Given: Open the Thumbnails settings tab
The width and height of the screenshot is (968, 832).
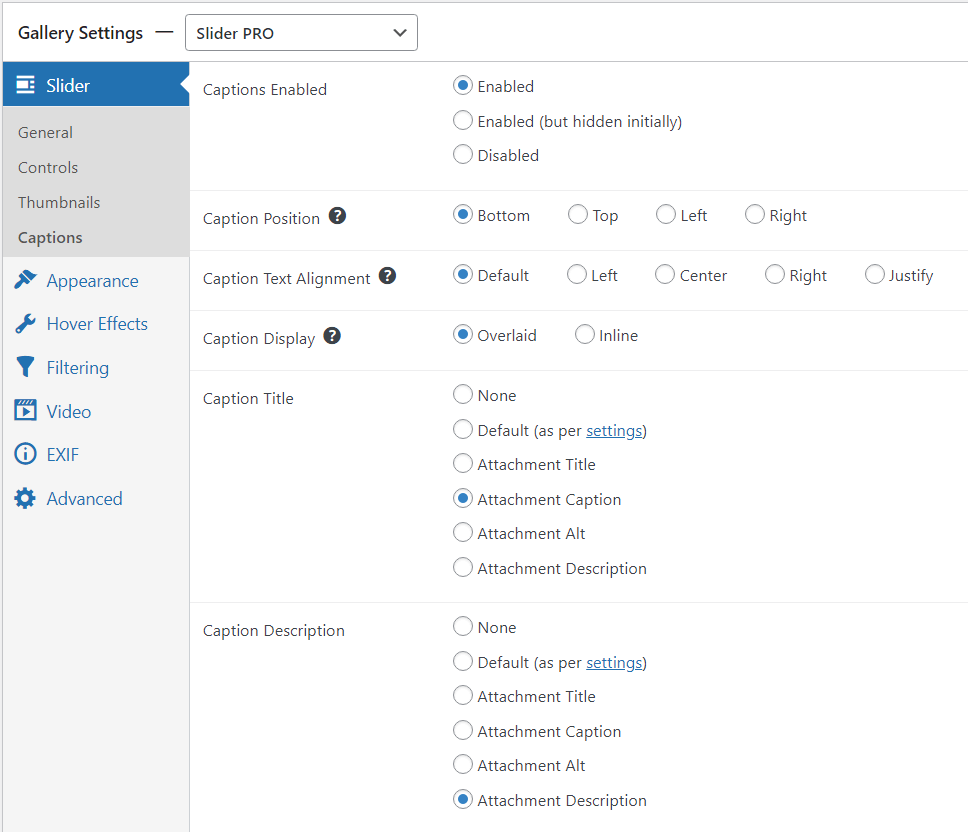Looking at the screenshot, I should (x=59, y=202).
